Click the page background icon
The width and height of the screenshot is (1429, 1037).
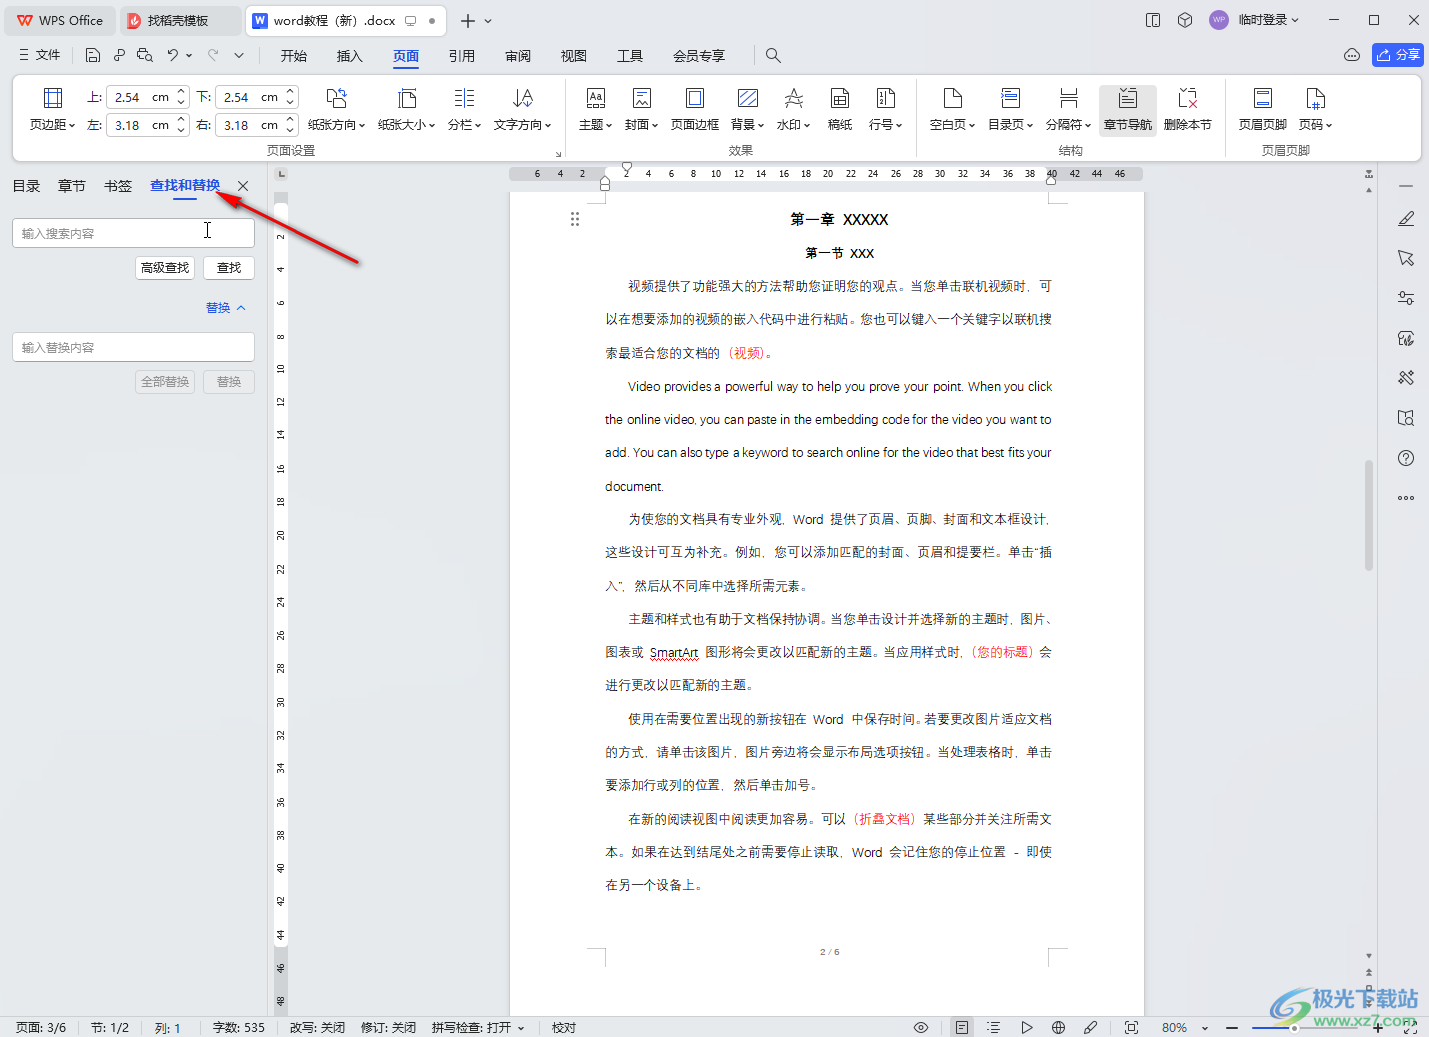747,98
